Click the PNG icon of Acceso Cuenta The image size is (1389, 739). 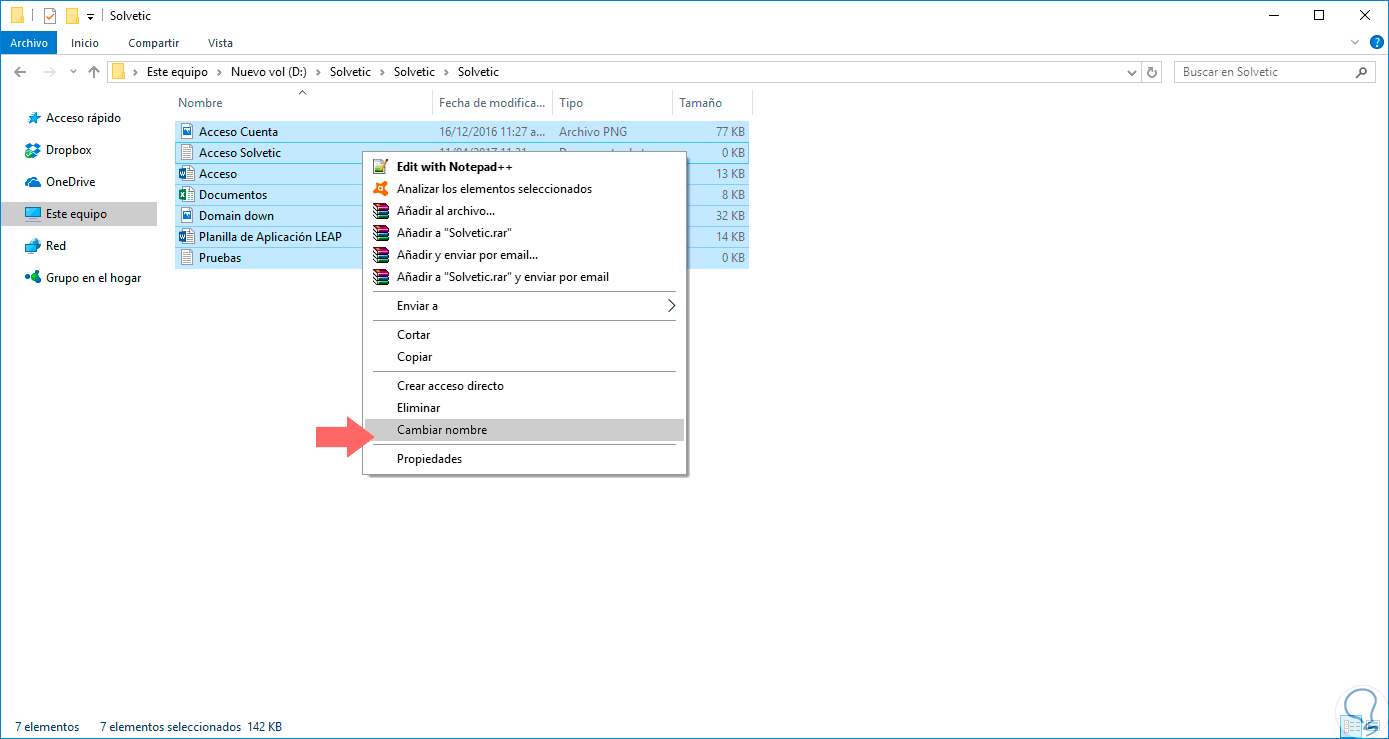coord(186,132)
